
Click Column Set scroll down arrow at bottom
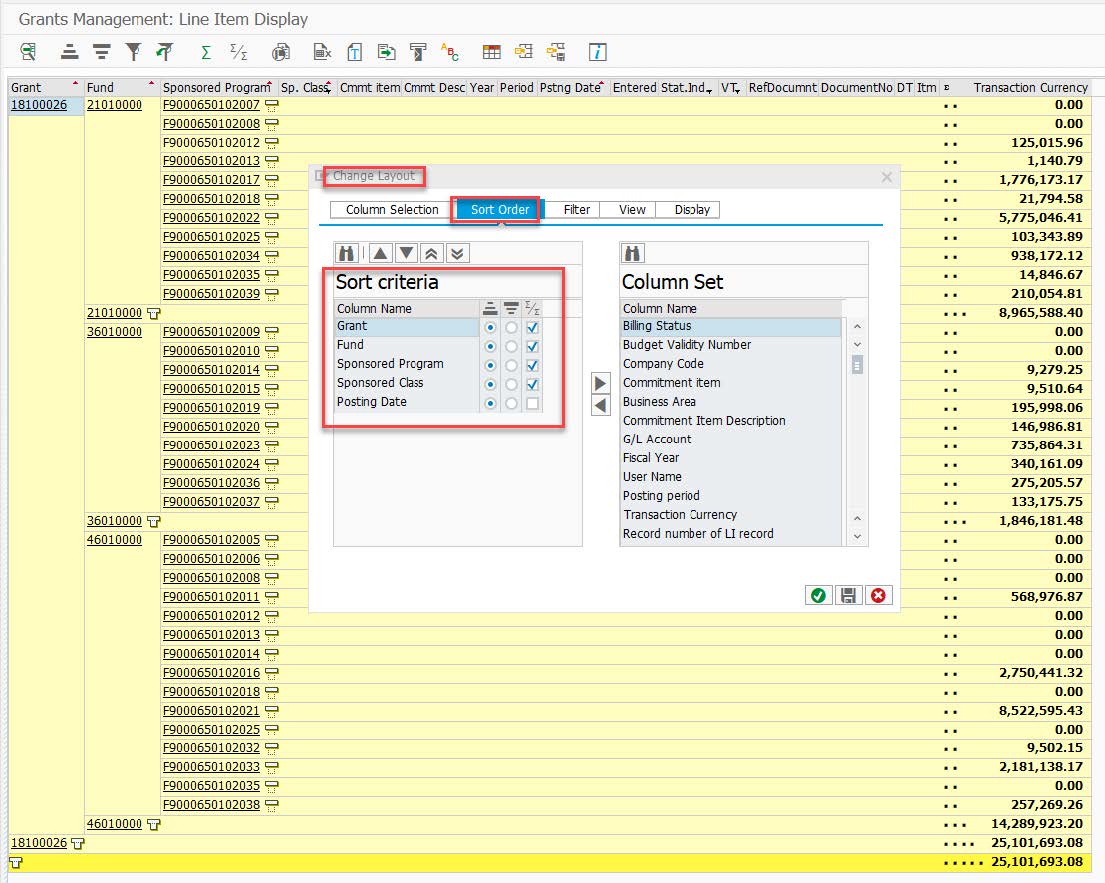[857, 536]
